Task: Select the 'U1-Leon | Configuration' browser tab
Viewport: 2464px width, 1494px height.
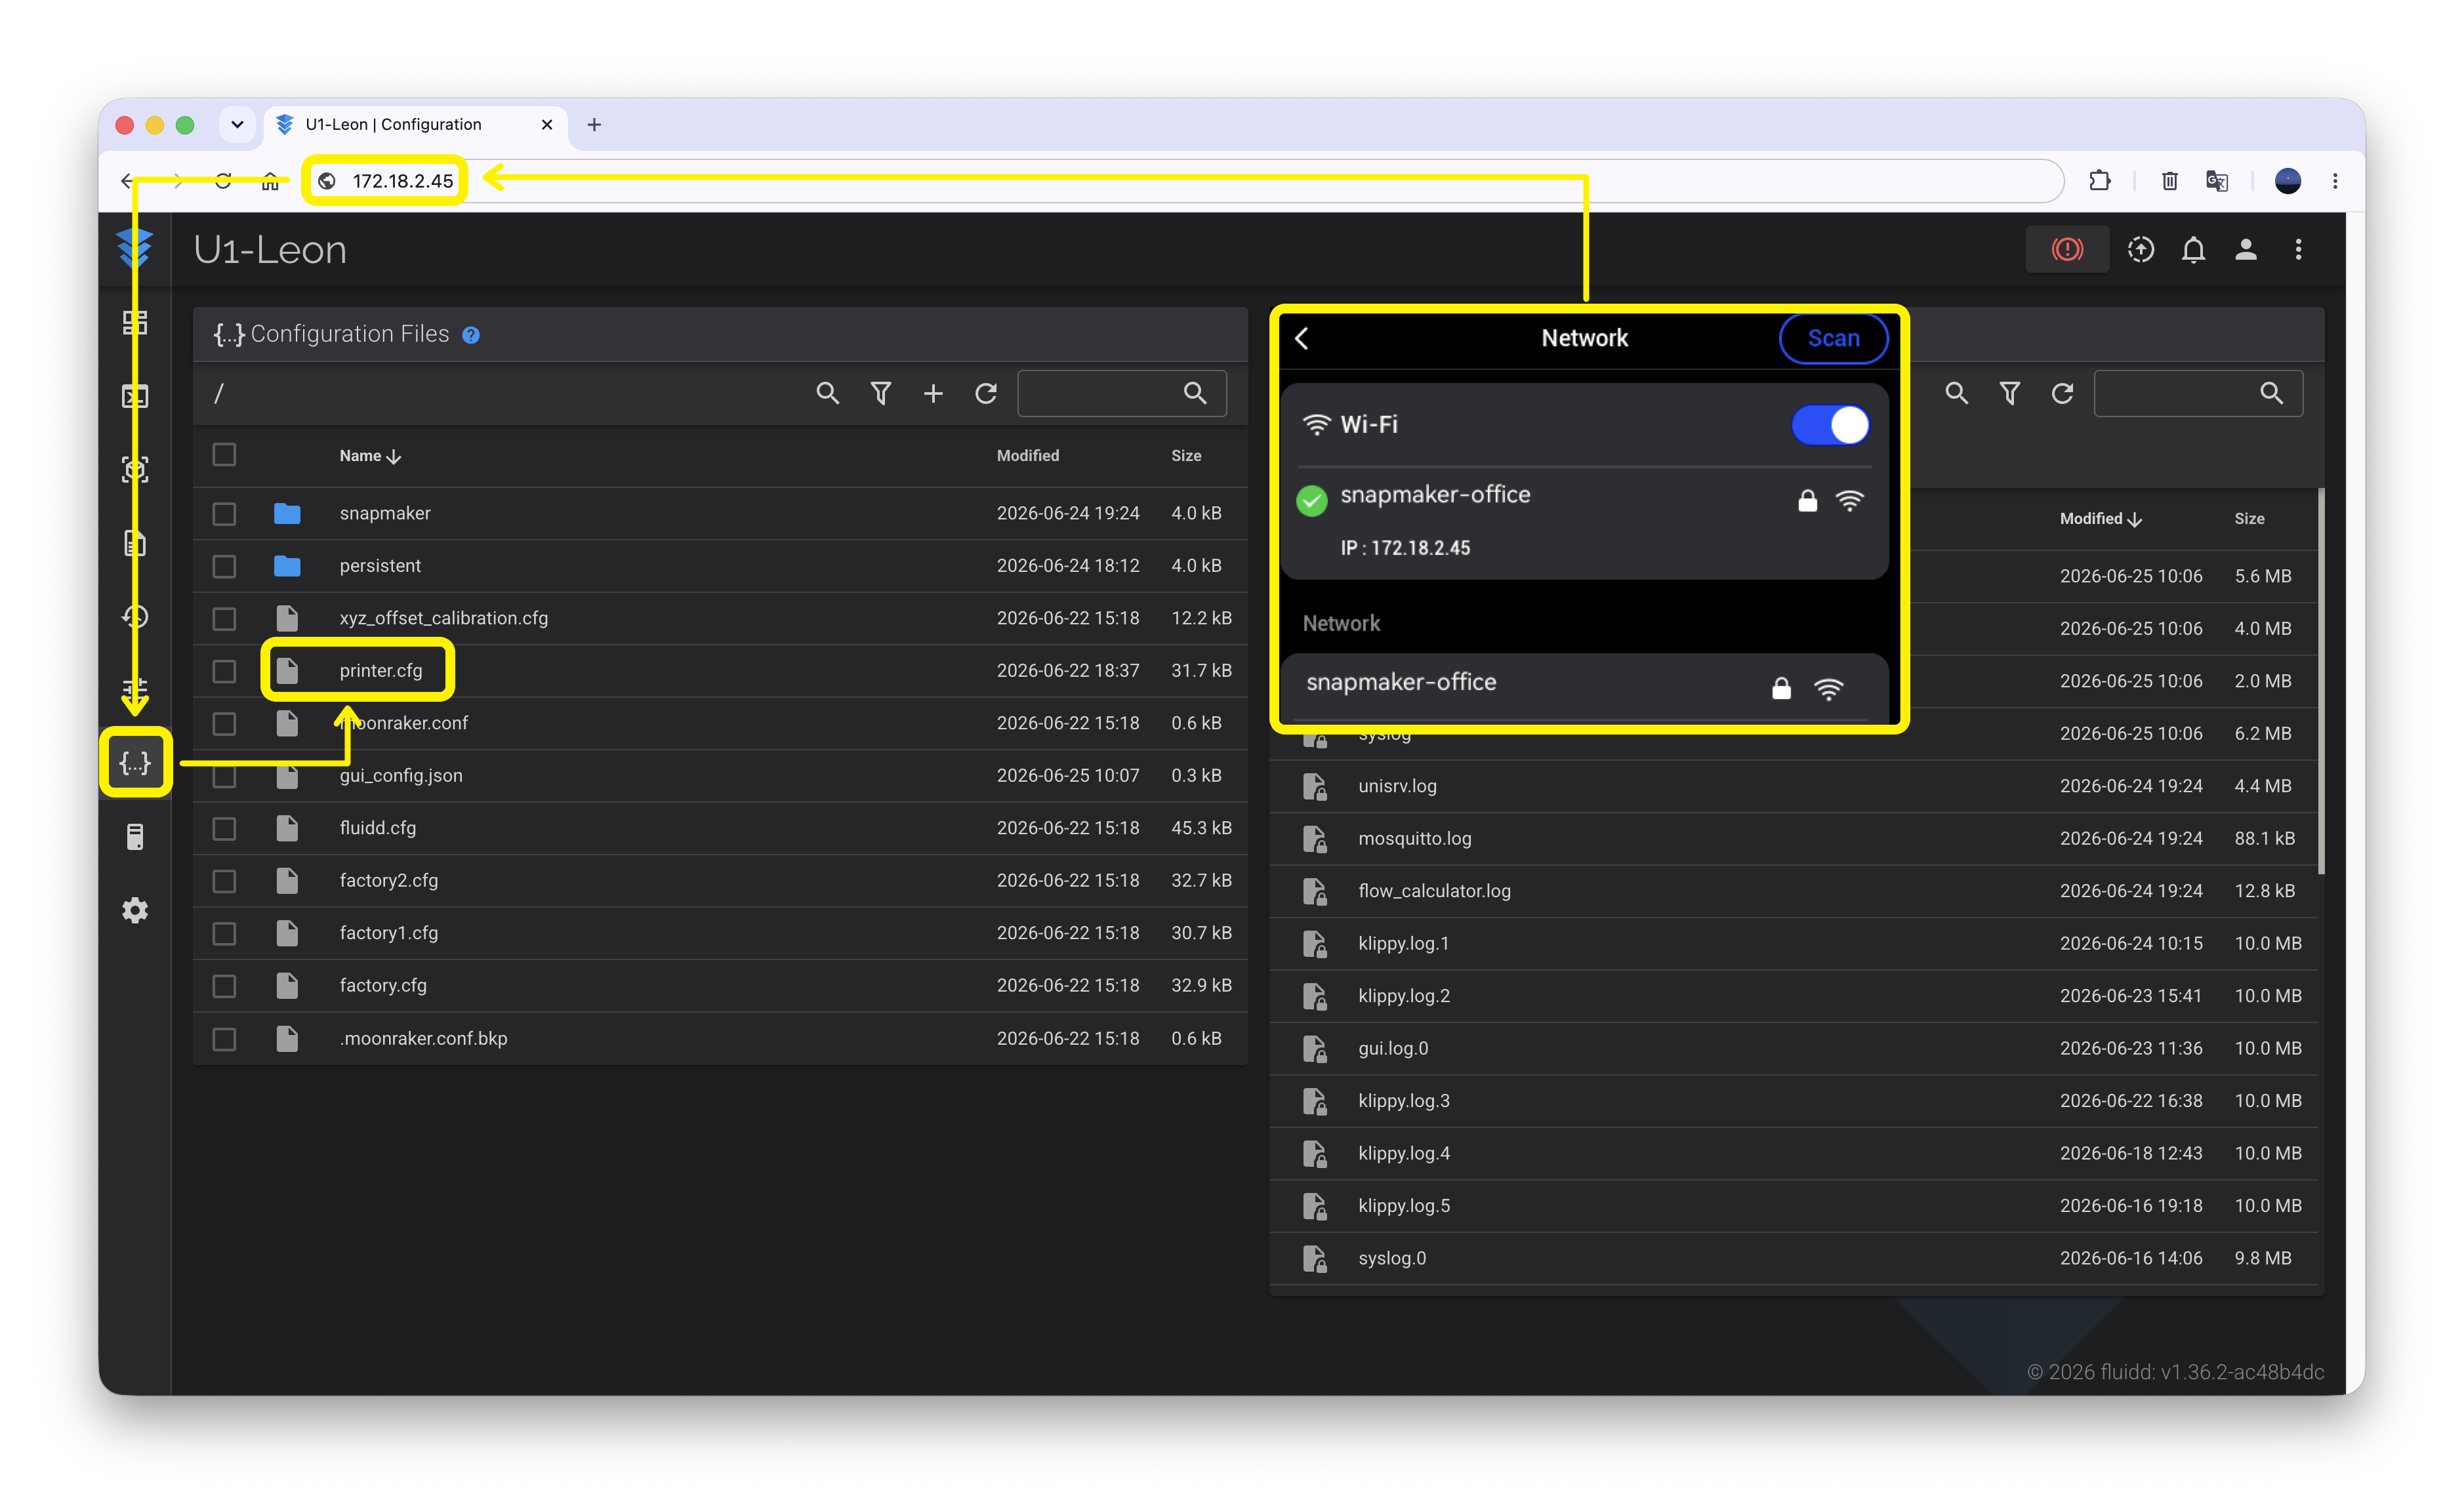Action: click(415, 124)
